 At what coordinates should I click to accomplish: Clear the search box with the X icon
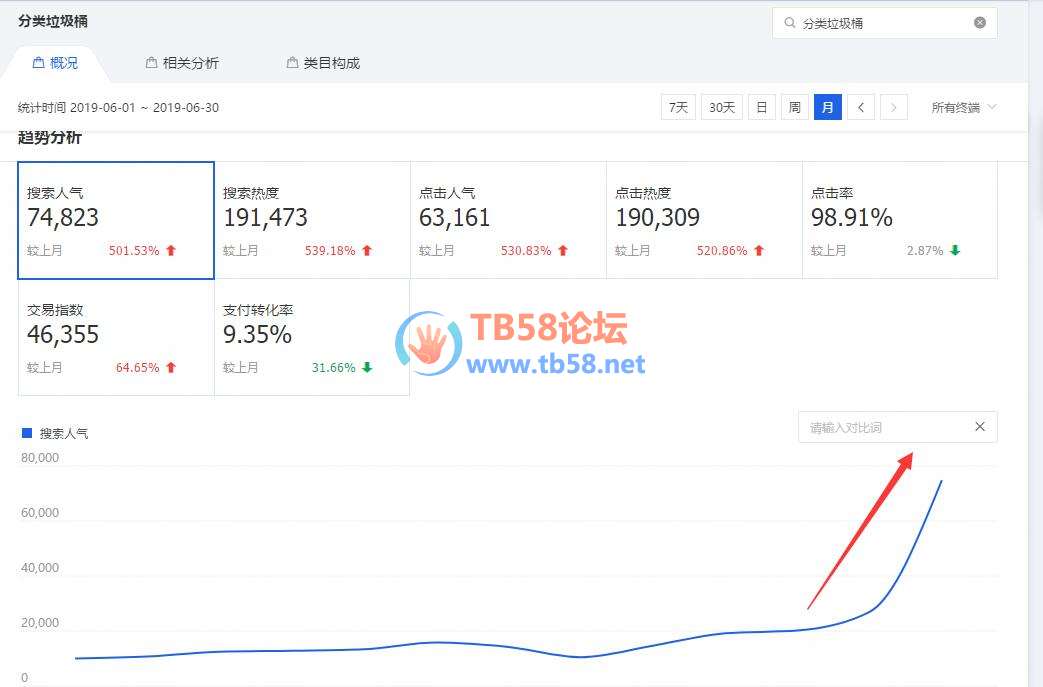(980, 23)
